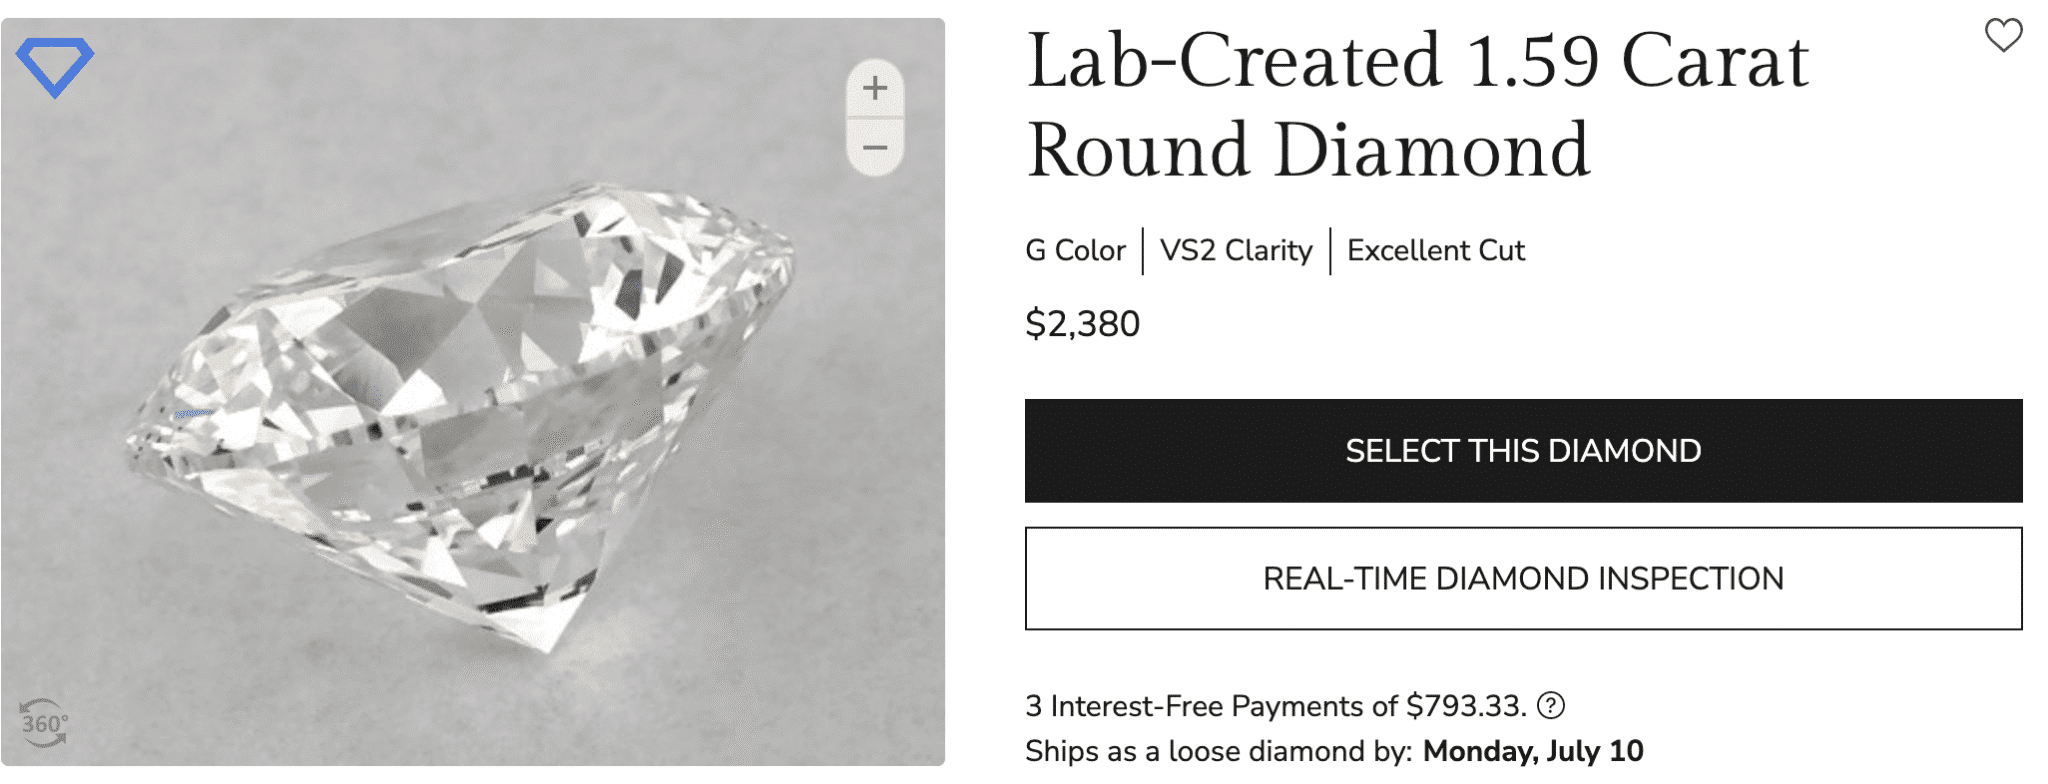Select the G Color label
The width and height of the screenshot is (2048, 784).
(x=1075, y=250)
